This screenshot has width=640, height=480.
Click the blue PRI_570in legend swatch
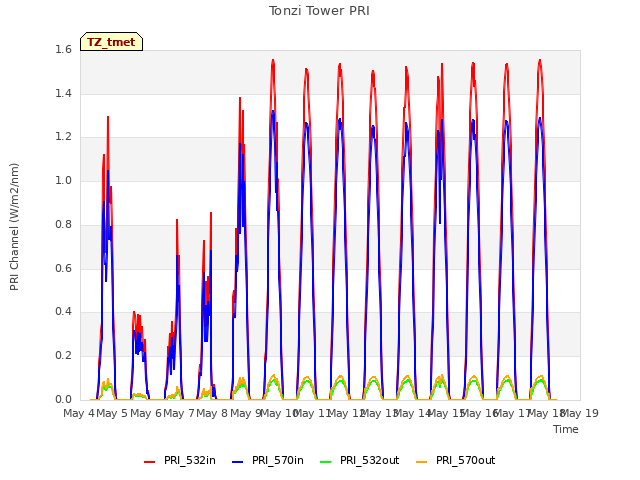238,462
